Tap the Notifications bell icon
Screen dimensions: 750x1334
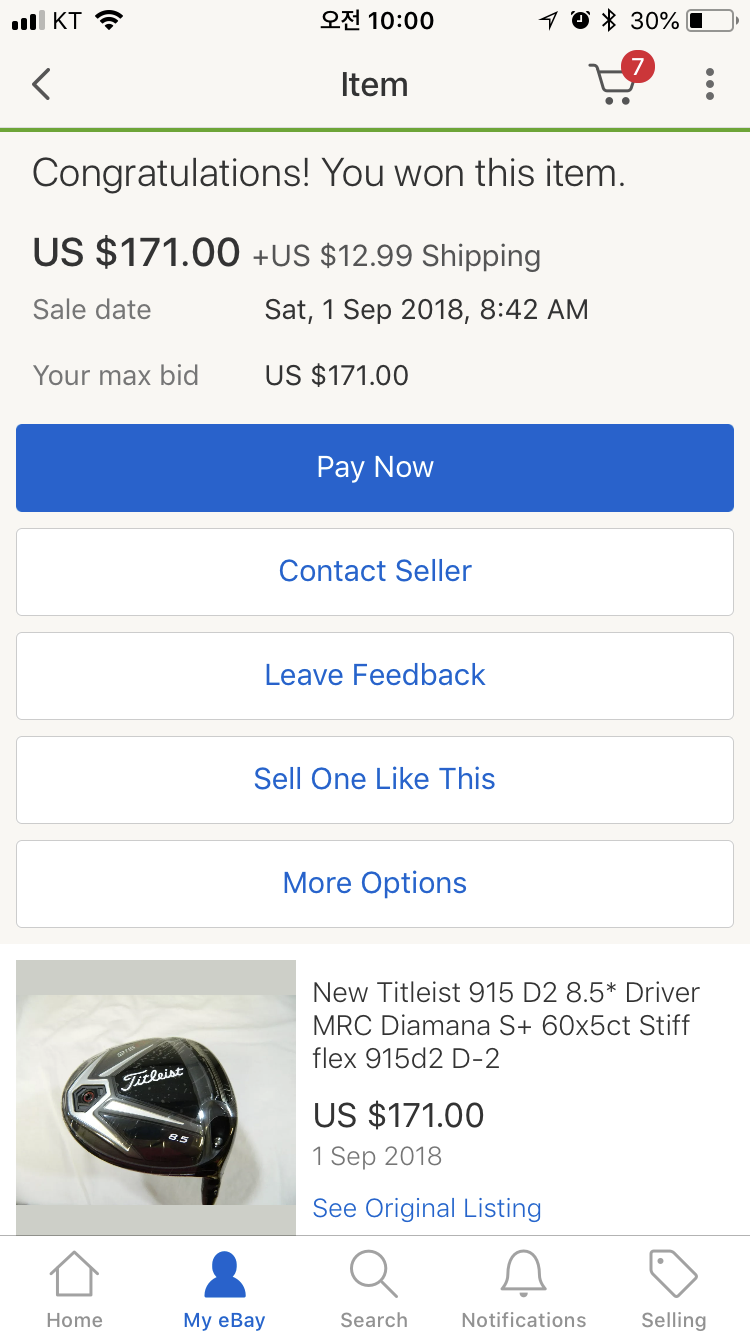click(523, 1276)
